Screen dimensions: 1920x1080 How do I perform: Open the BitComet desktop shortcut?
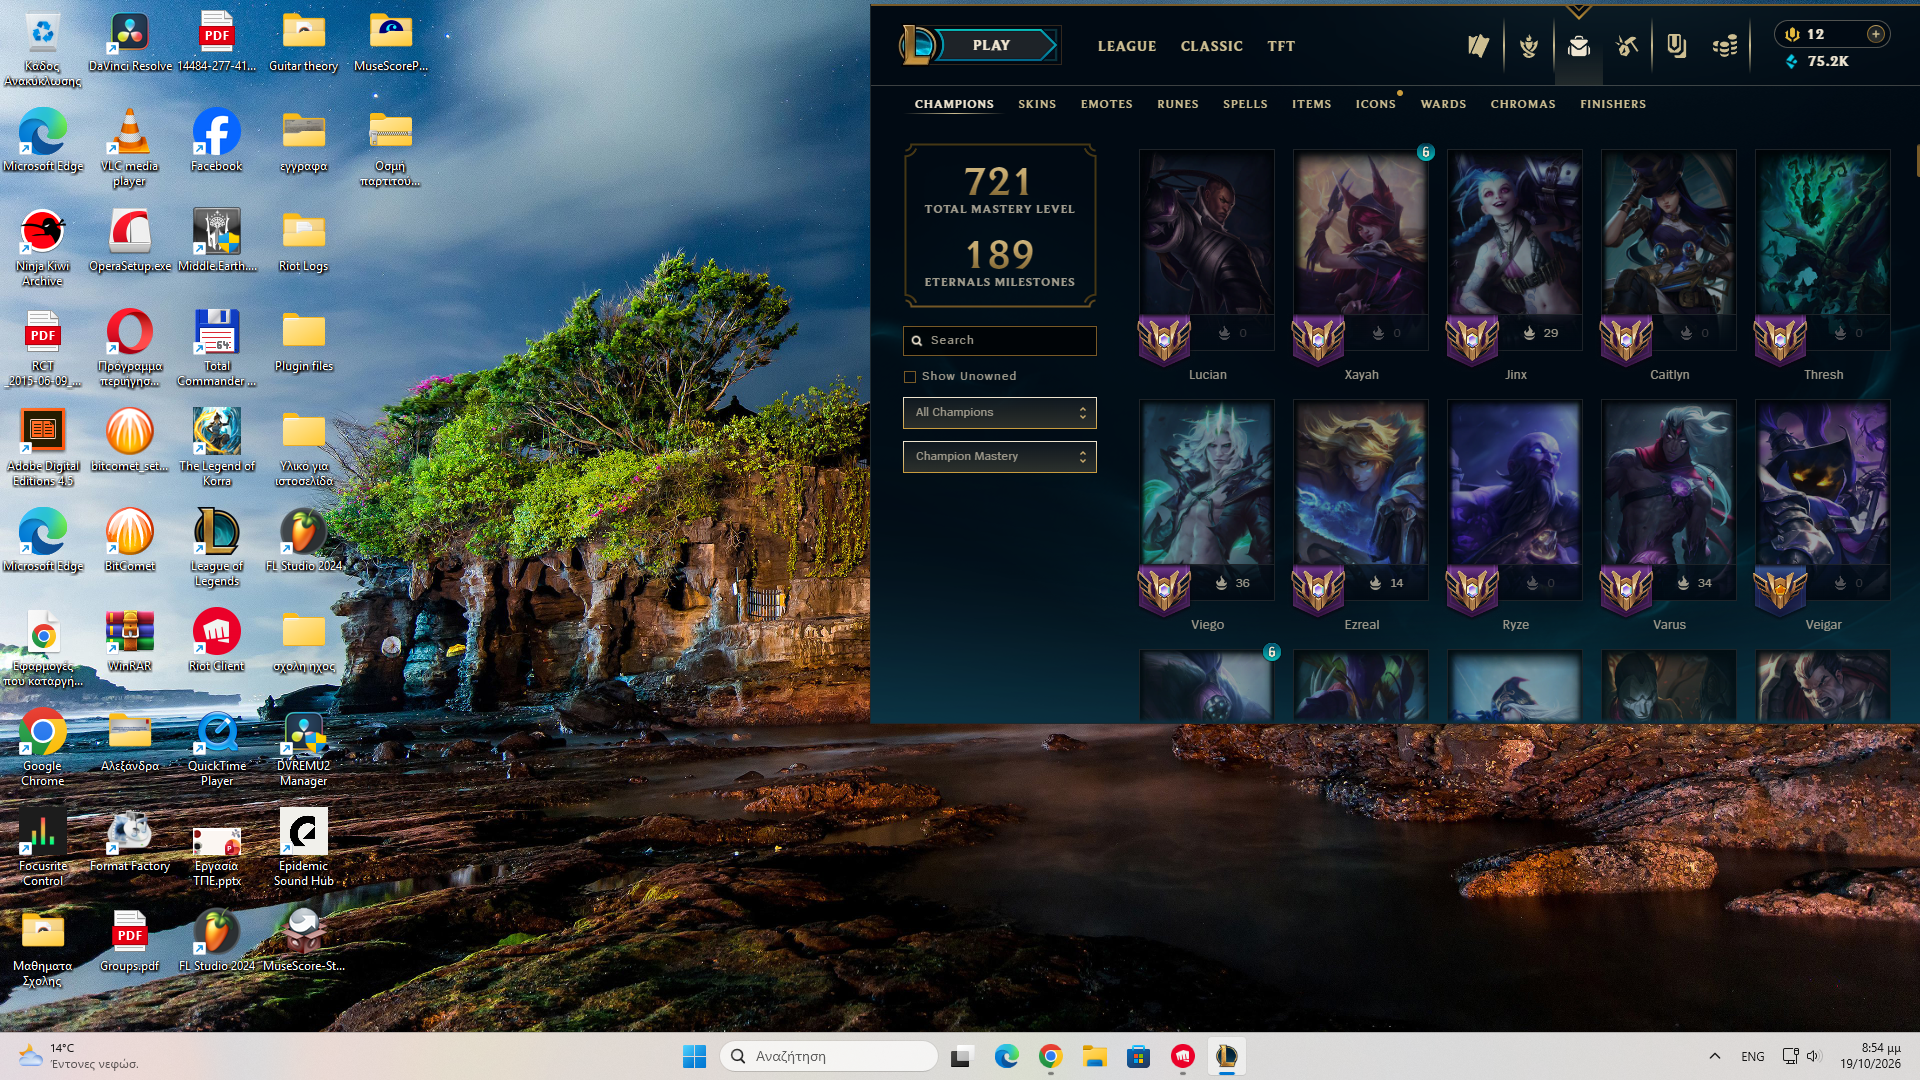point(130,541)
